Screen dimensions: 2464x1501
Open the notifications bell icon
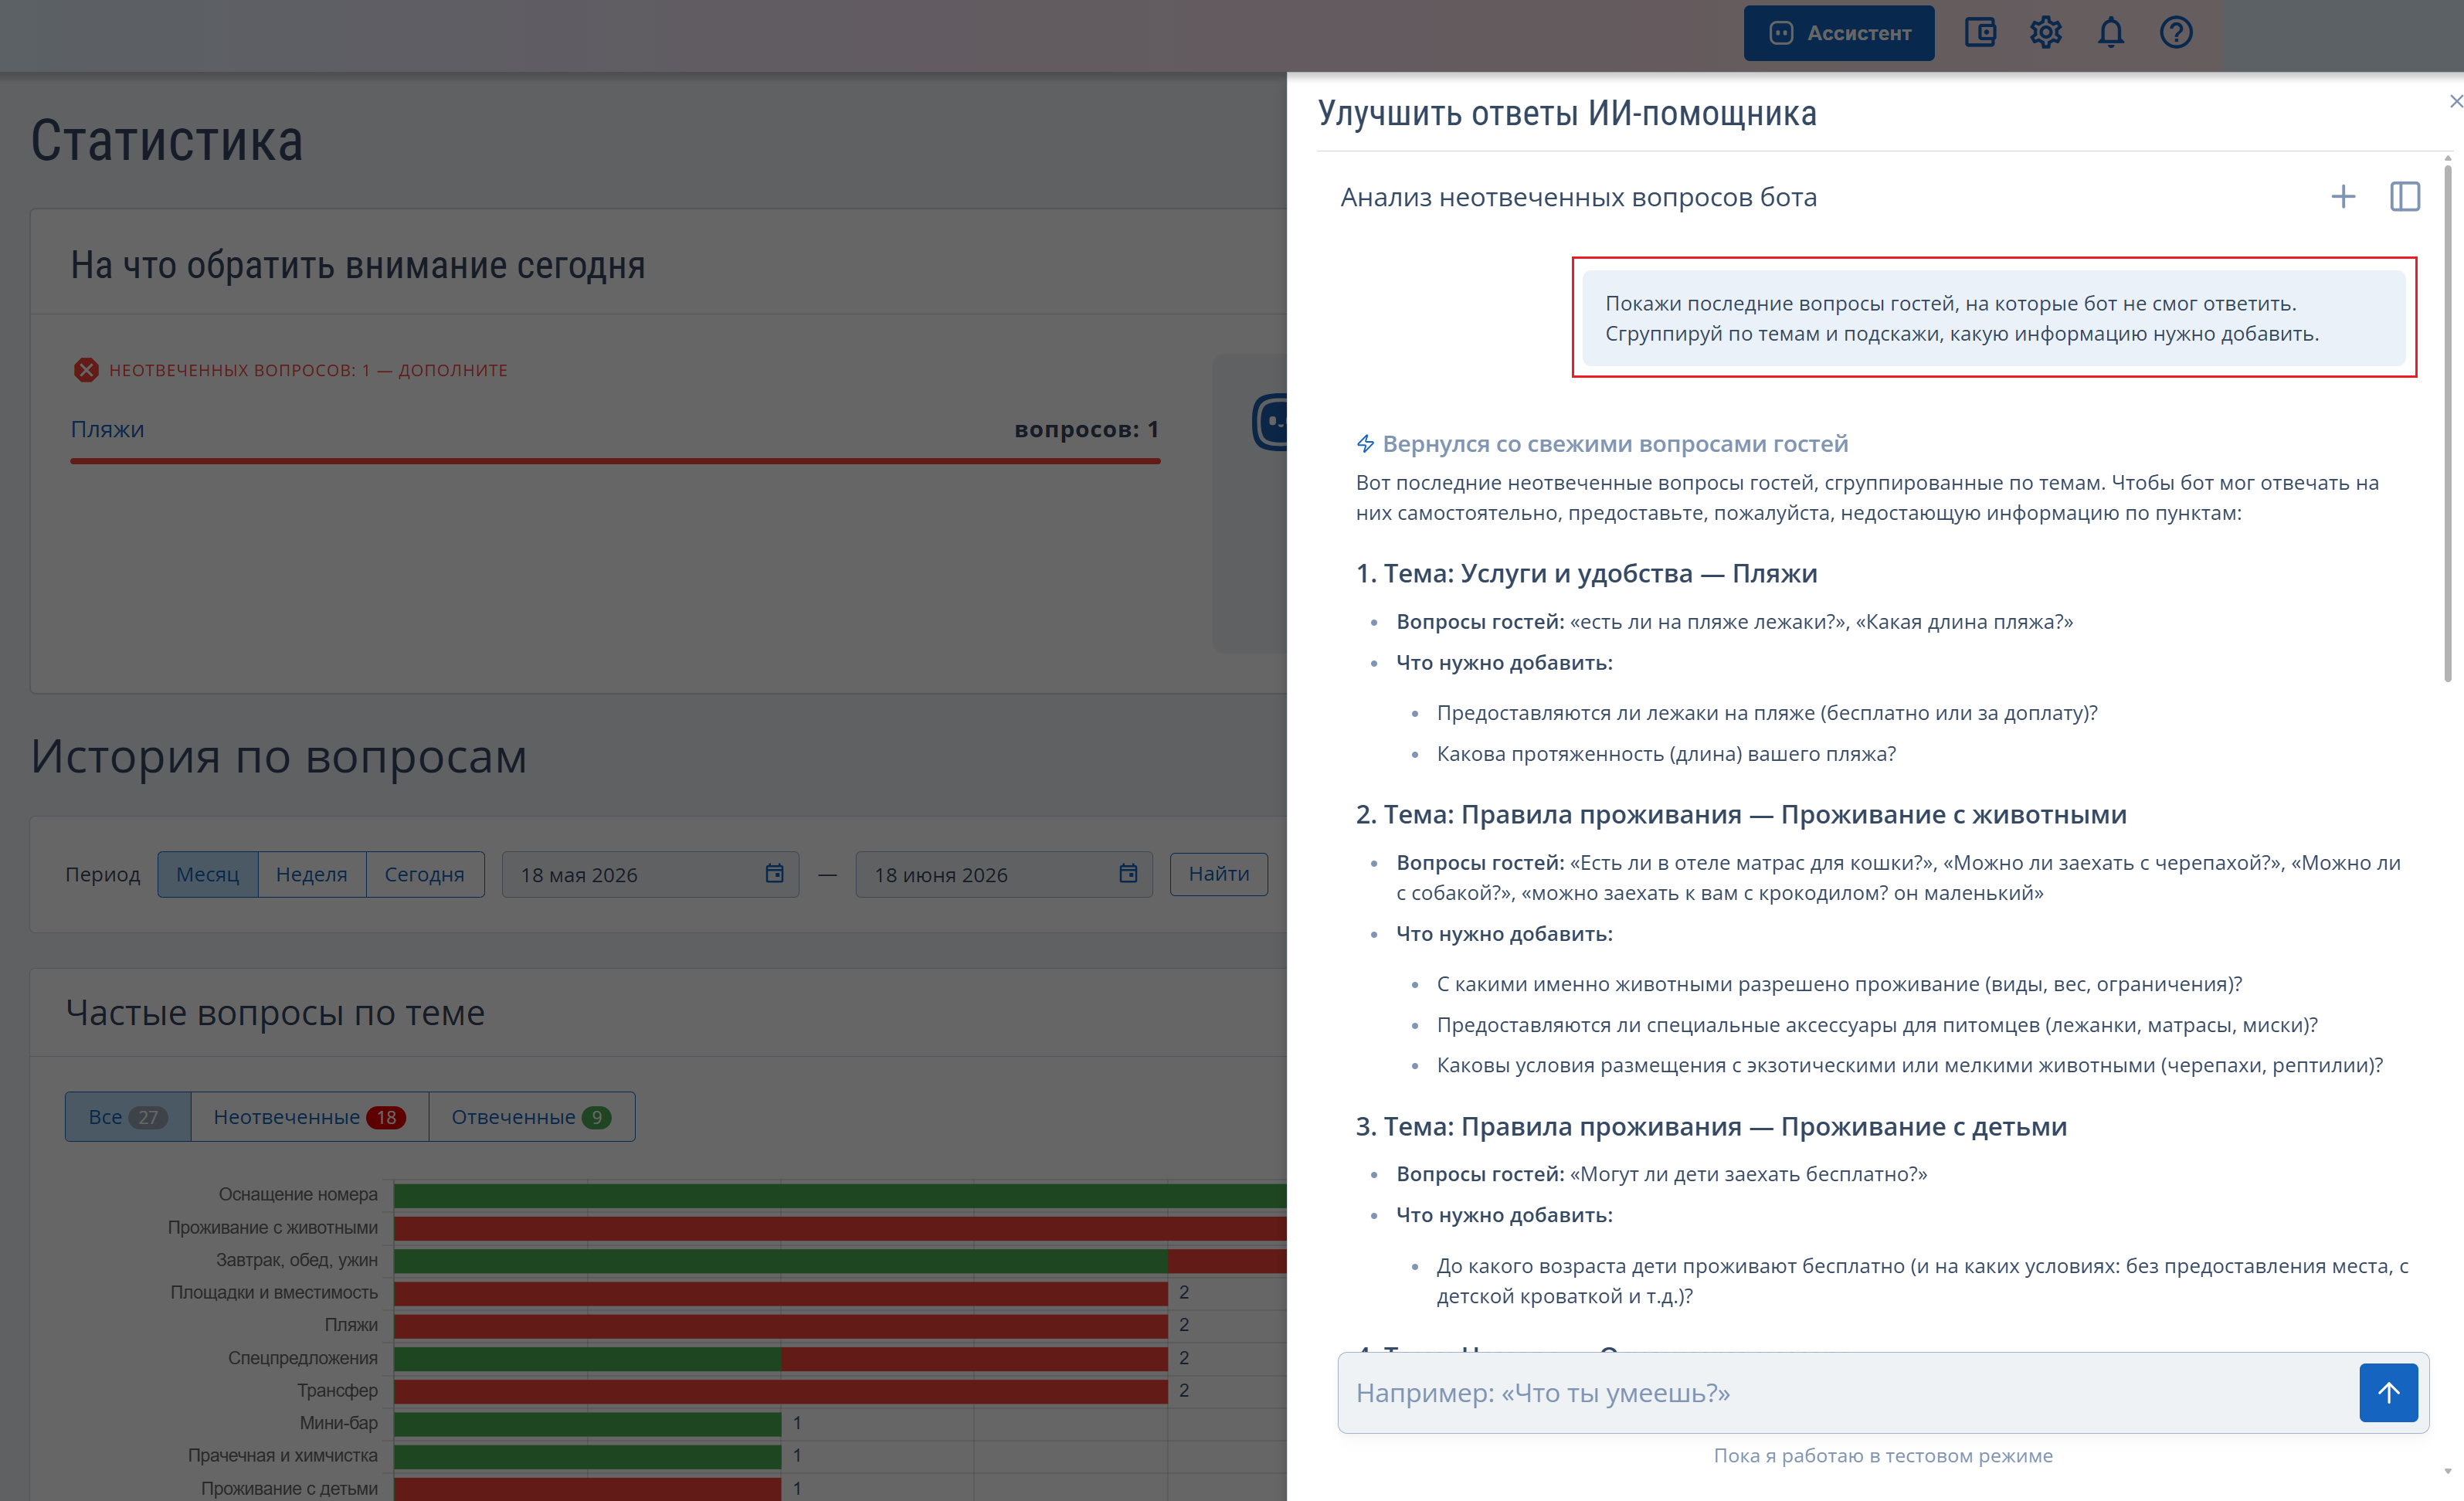point(2110,33)
